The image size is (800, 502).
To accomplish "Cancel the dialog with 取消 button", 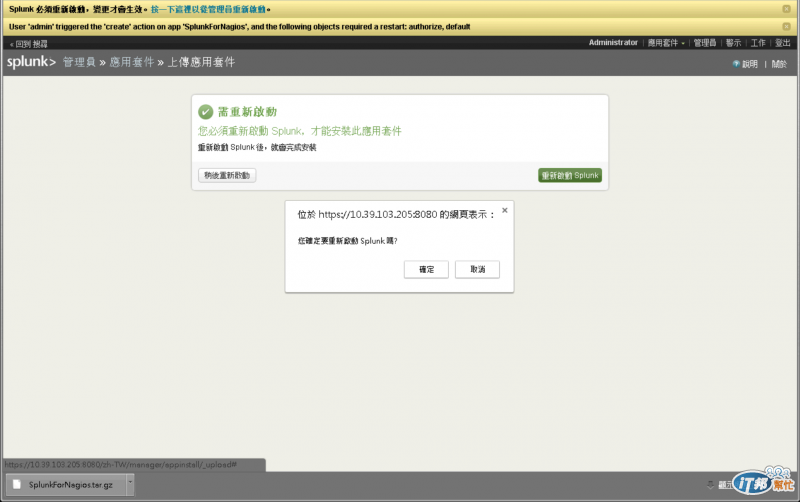I will point(478,269).
